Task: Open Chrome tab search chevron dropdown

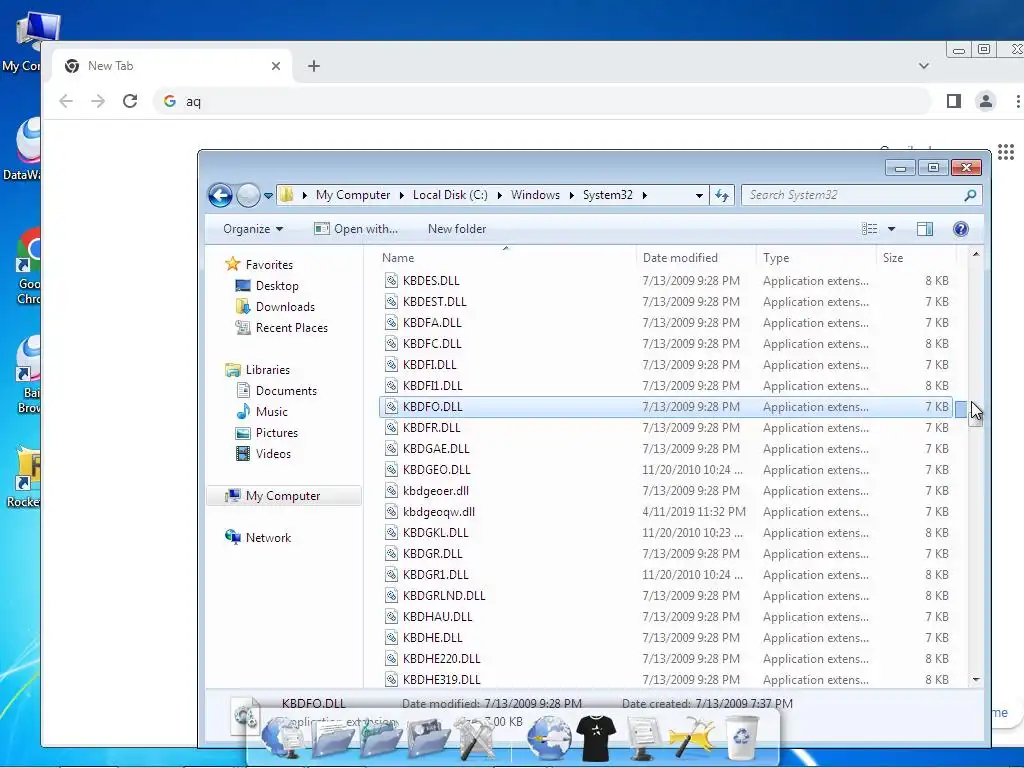Action: [x=923, y=66]
